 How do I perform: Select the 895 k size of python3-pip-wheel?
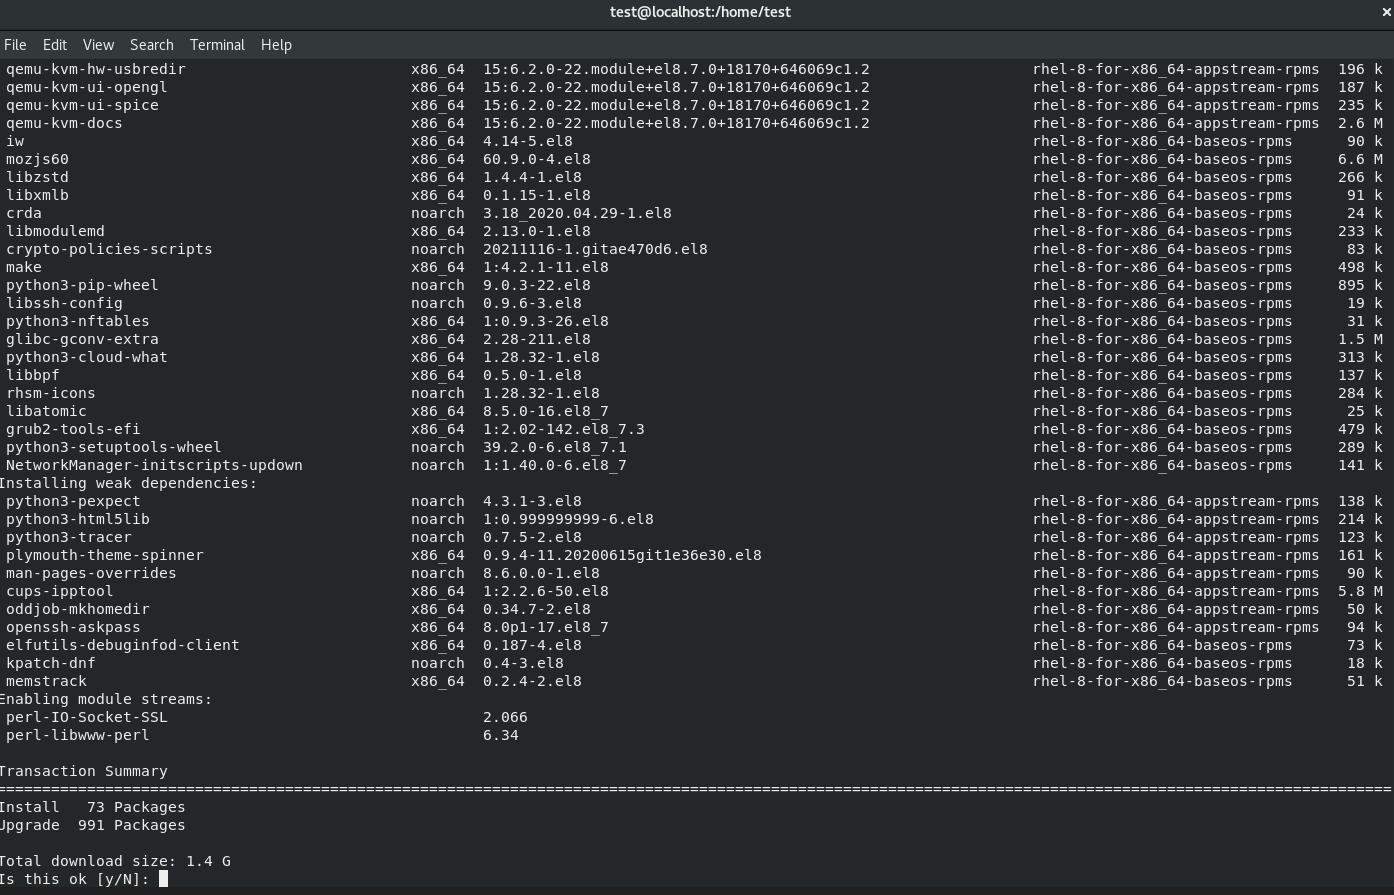click(1360, 285)
